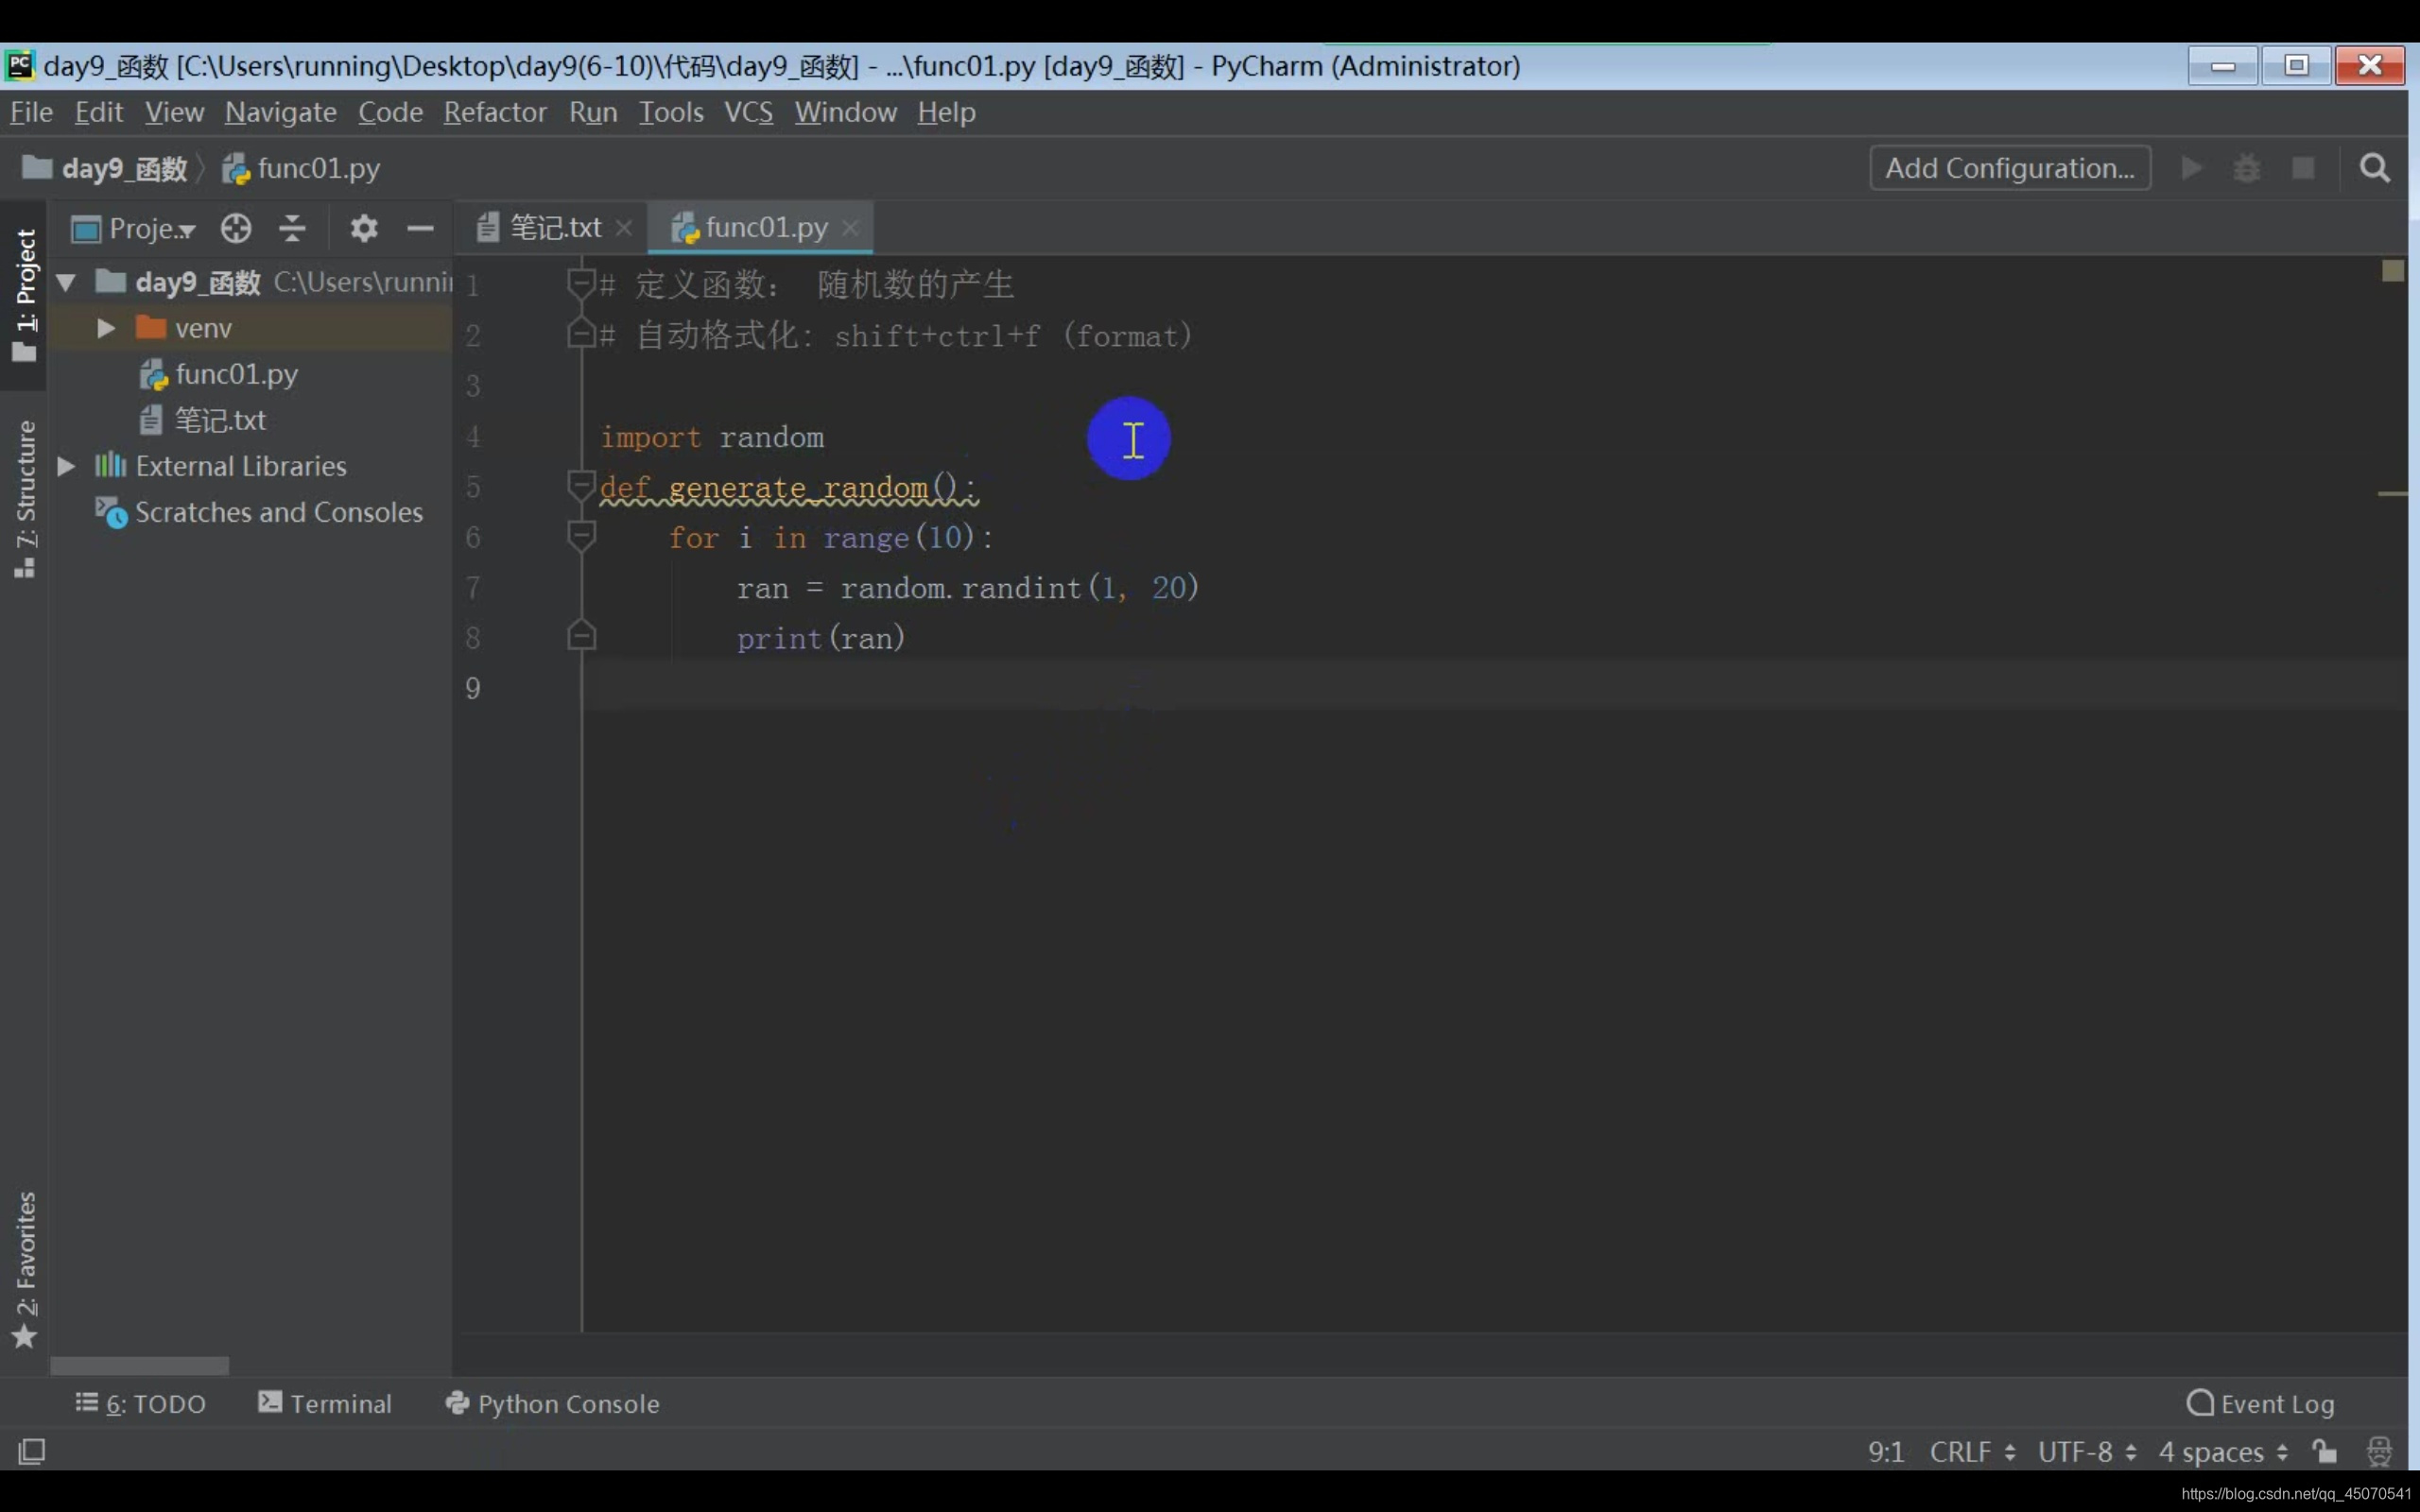Toggle the 7: Structure side tool window

(25, 498)
